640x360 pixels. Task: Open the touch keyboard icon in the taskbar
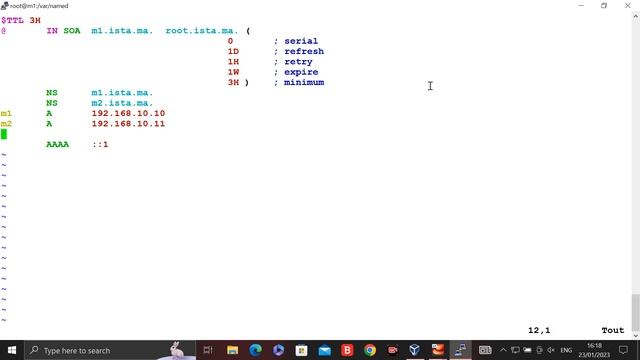(485, 350)
